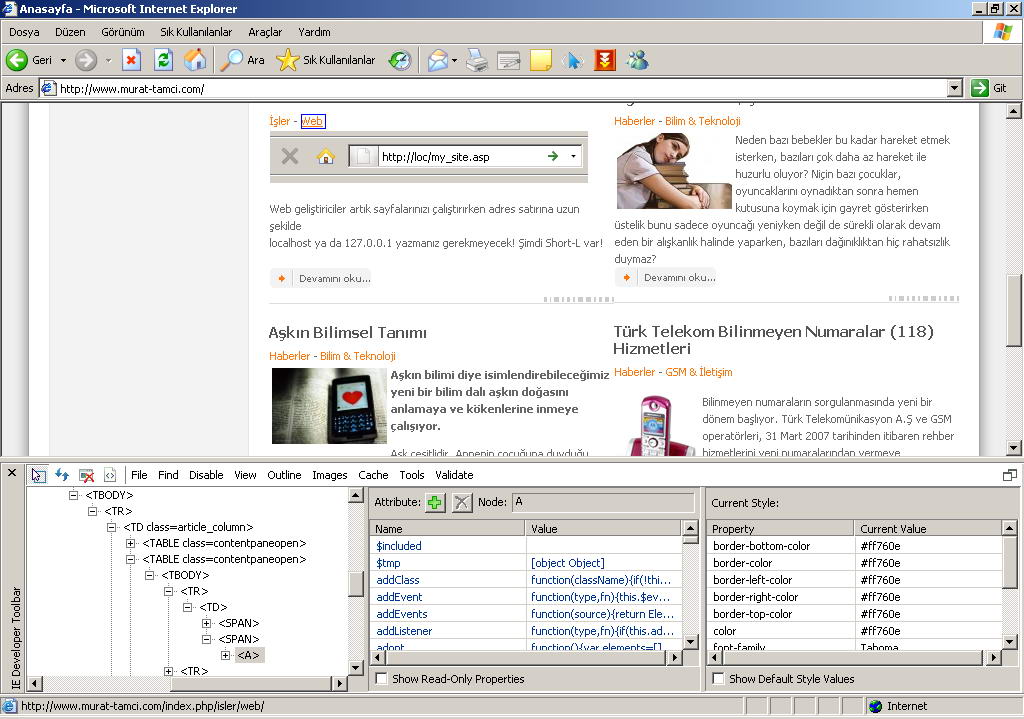This screenshot has width=1024, height=719.
Task: Open the Outline menu in Developer Toolbar
Action: [x=284, y=475]
